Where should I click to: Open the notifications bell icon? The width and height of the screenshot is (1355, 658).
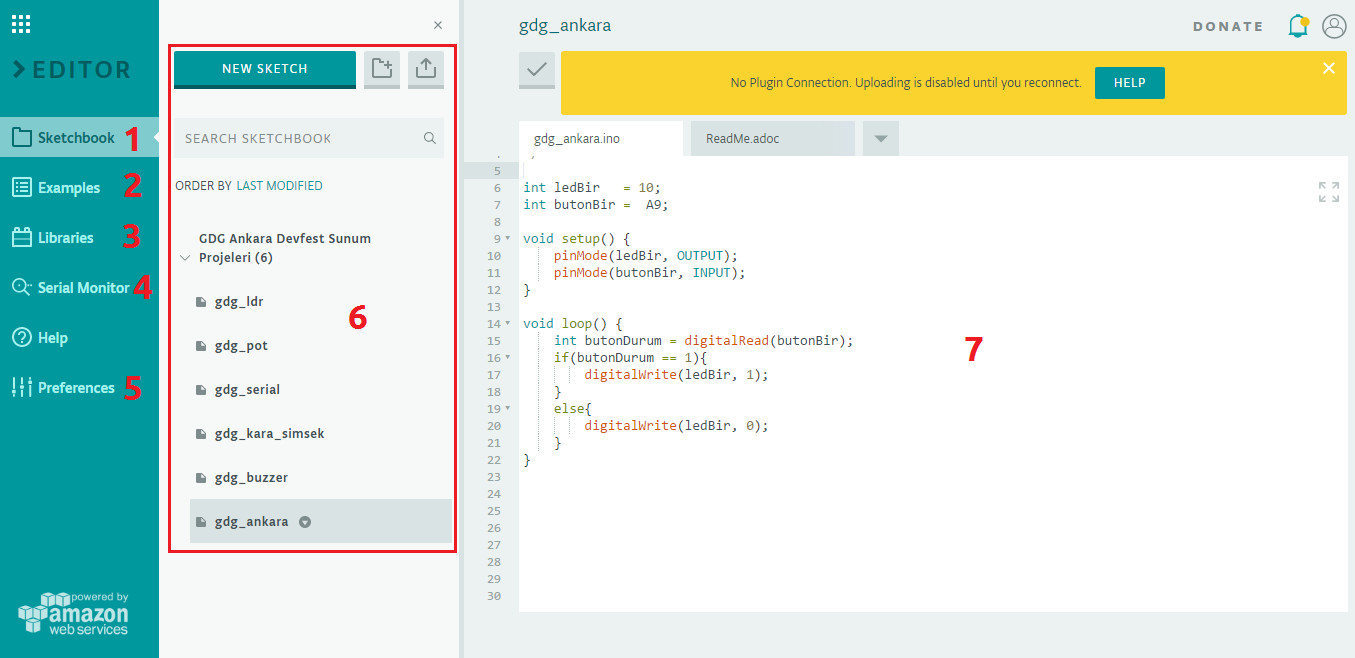[x=1298, y=26]
